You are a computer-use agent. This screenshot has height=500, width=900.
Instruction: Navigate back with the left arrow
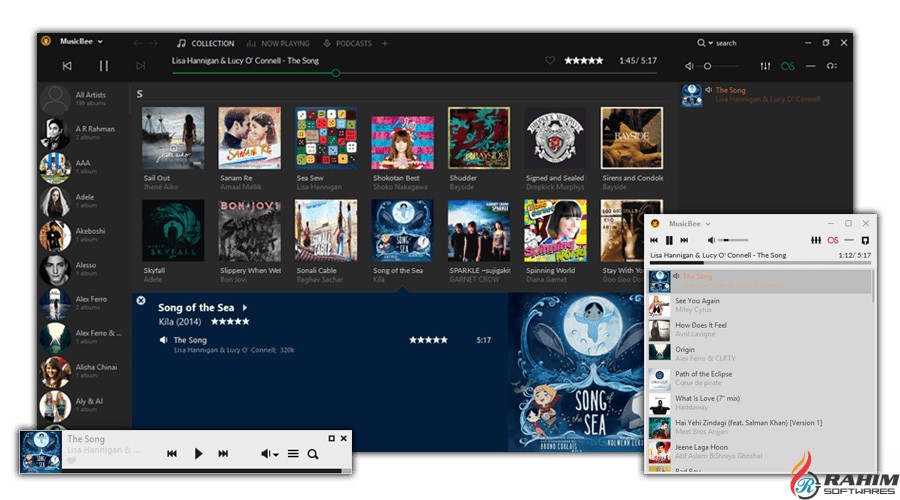[137, 43]
